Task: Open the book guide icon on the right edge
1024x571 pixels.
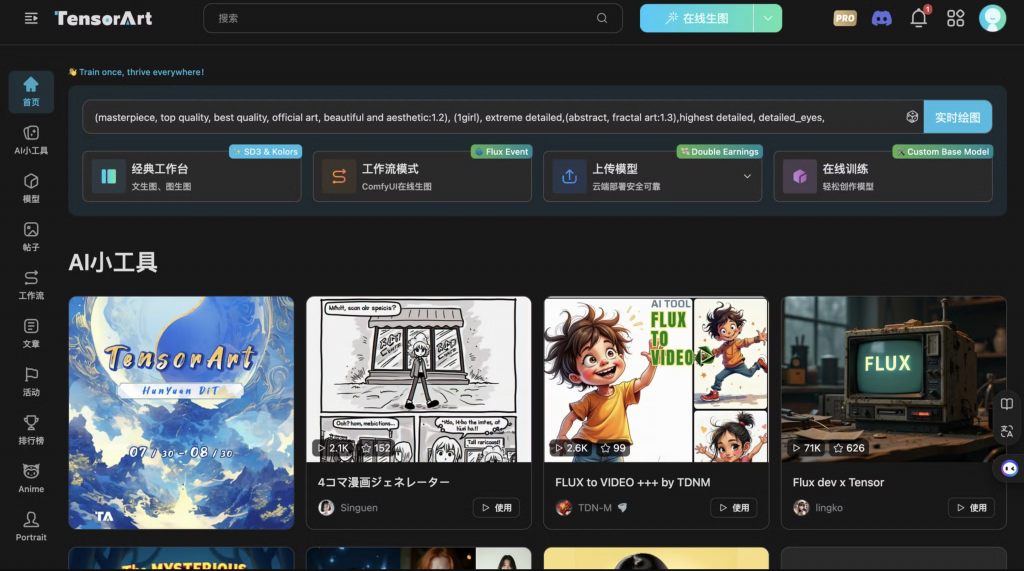Action: pyautogui.click(x=1006, y=404)
